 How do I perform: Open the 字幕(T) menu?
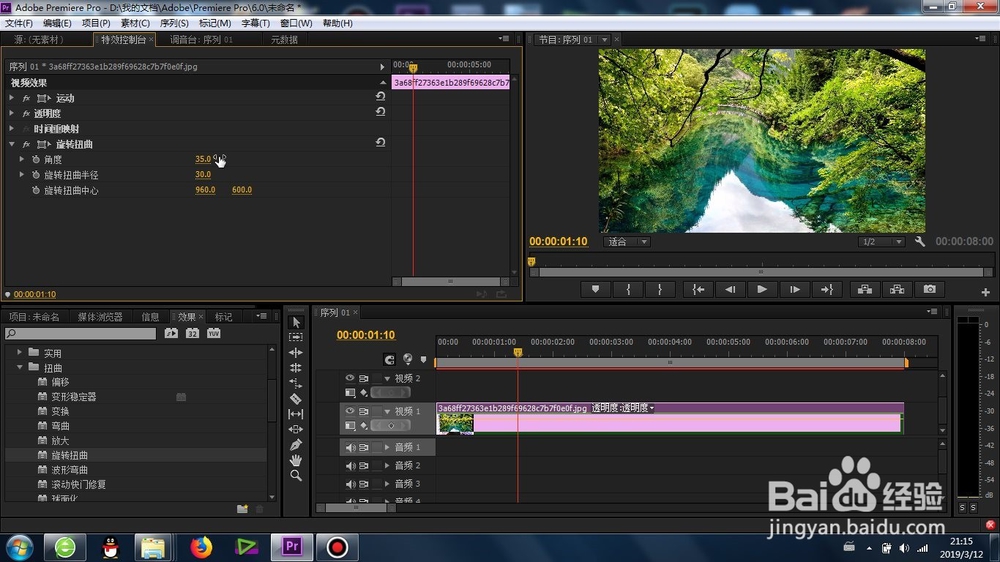click(255, 23)
